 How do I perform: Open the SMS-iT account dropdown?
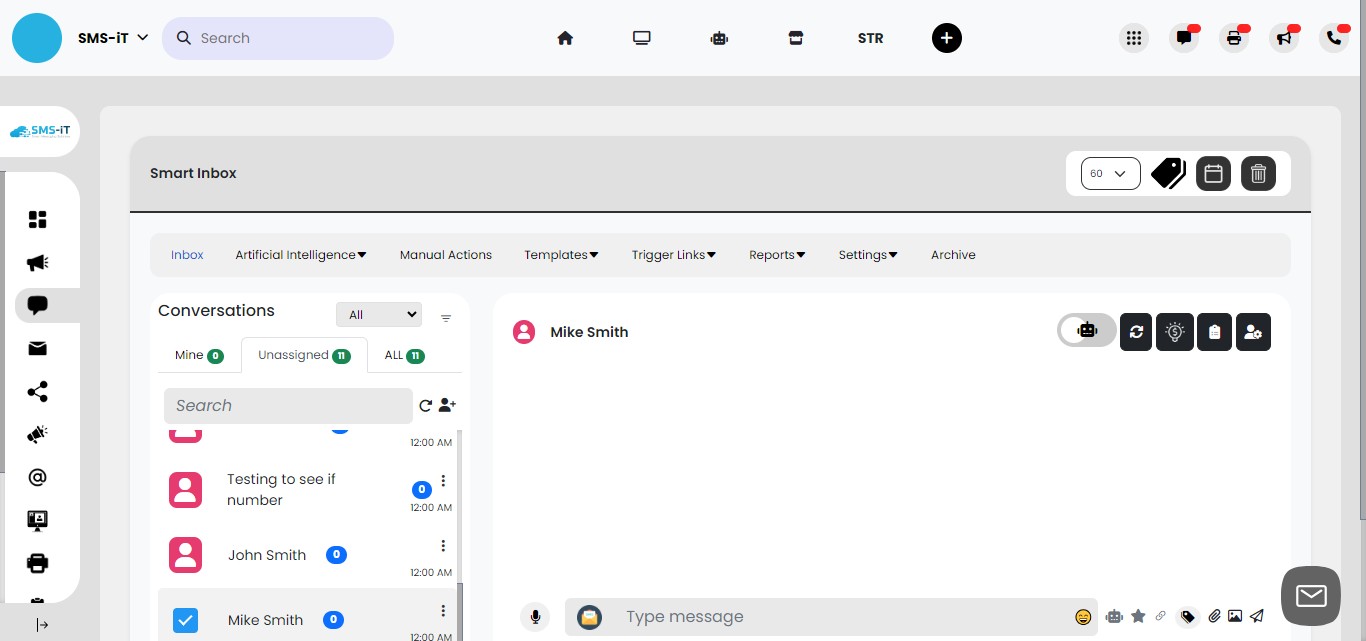(x=113, y=38)
